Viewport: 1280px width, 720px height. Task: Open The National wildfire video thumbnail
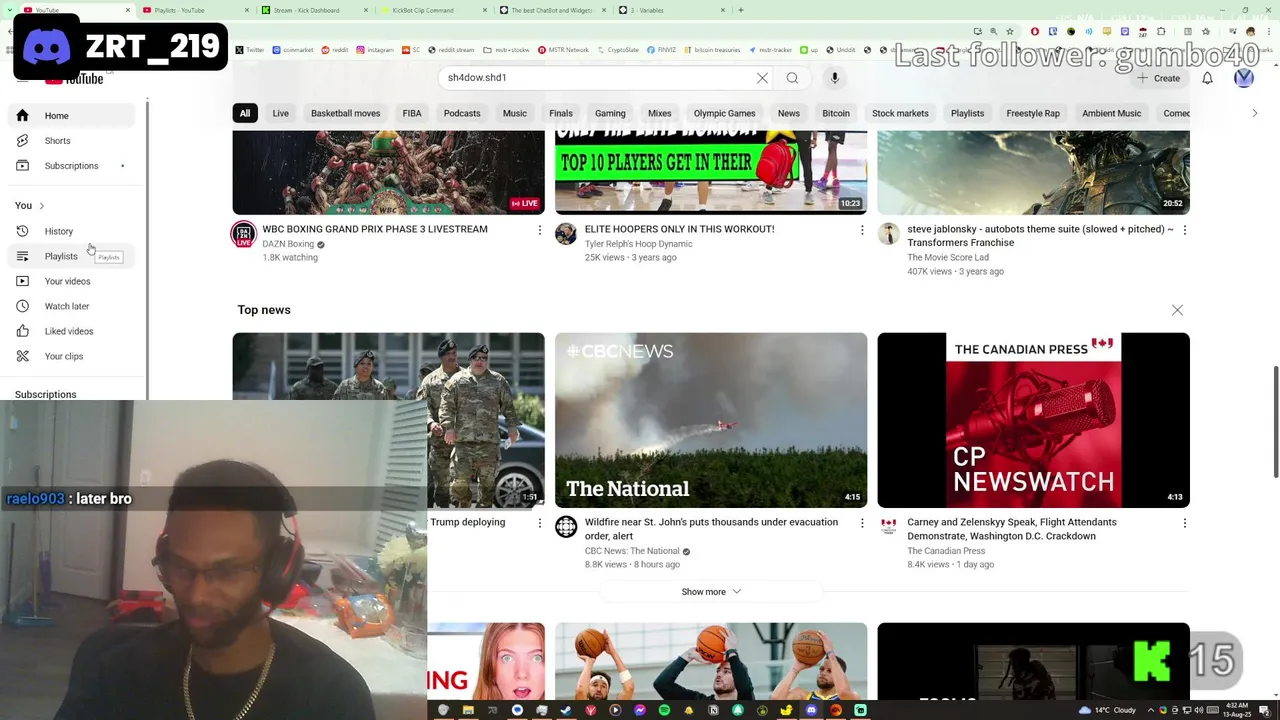pos(711,420)
